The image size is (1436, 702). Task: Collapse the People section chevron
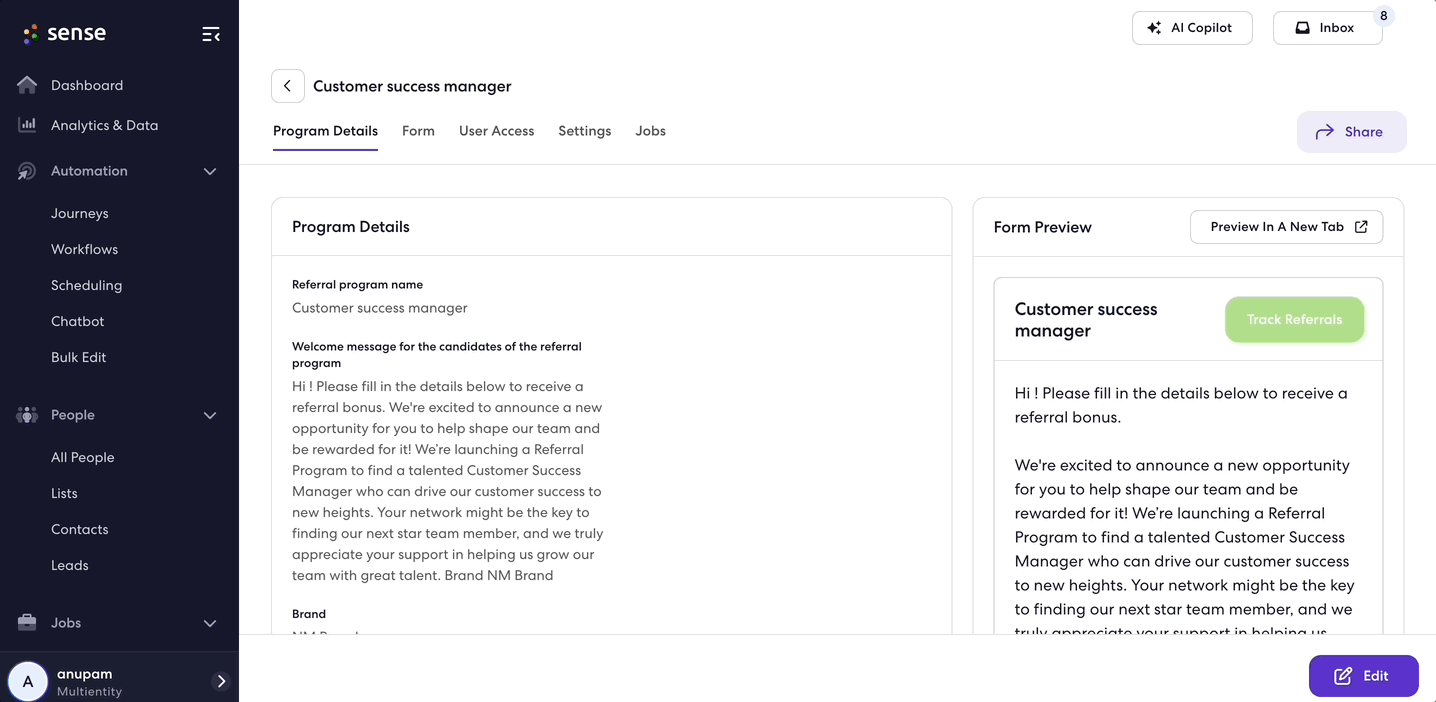(x=210, y=415)
